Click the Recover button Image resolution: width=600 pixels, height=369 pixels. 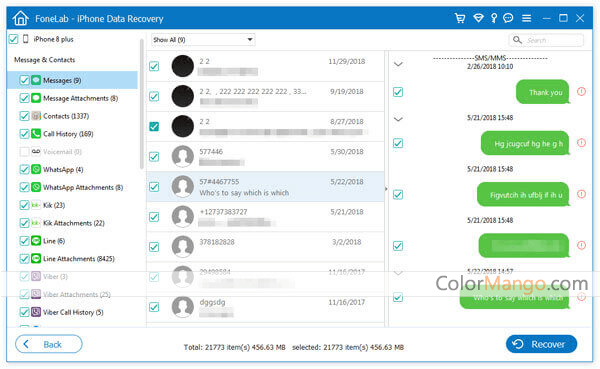click(x=541, y=344)
